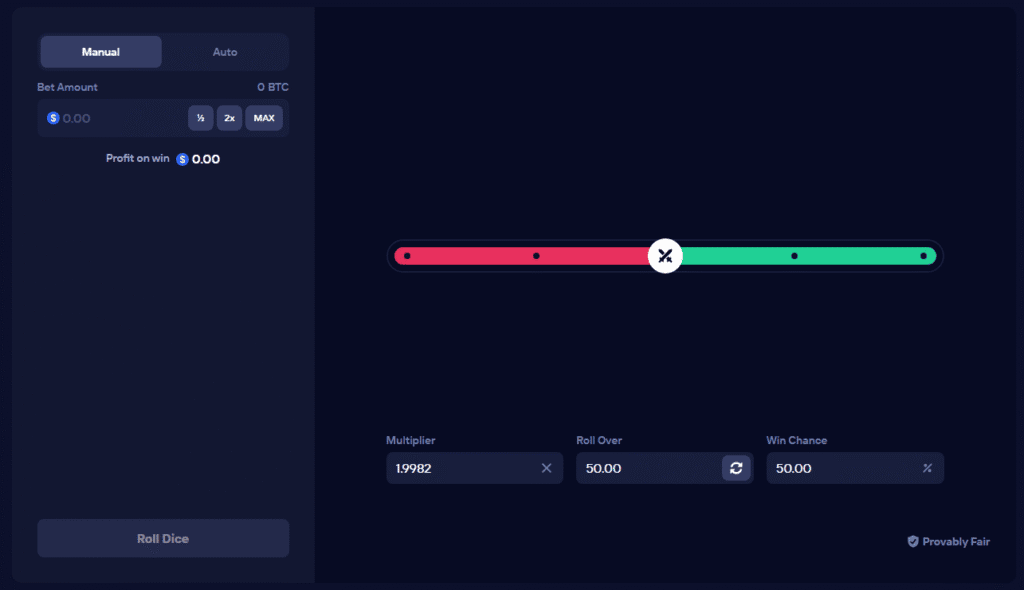Click the dice icon slider handle

click(x=665, y=256)
